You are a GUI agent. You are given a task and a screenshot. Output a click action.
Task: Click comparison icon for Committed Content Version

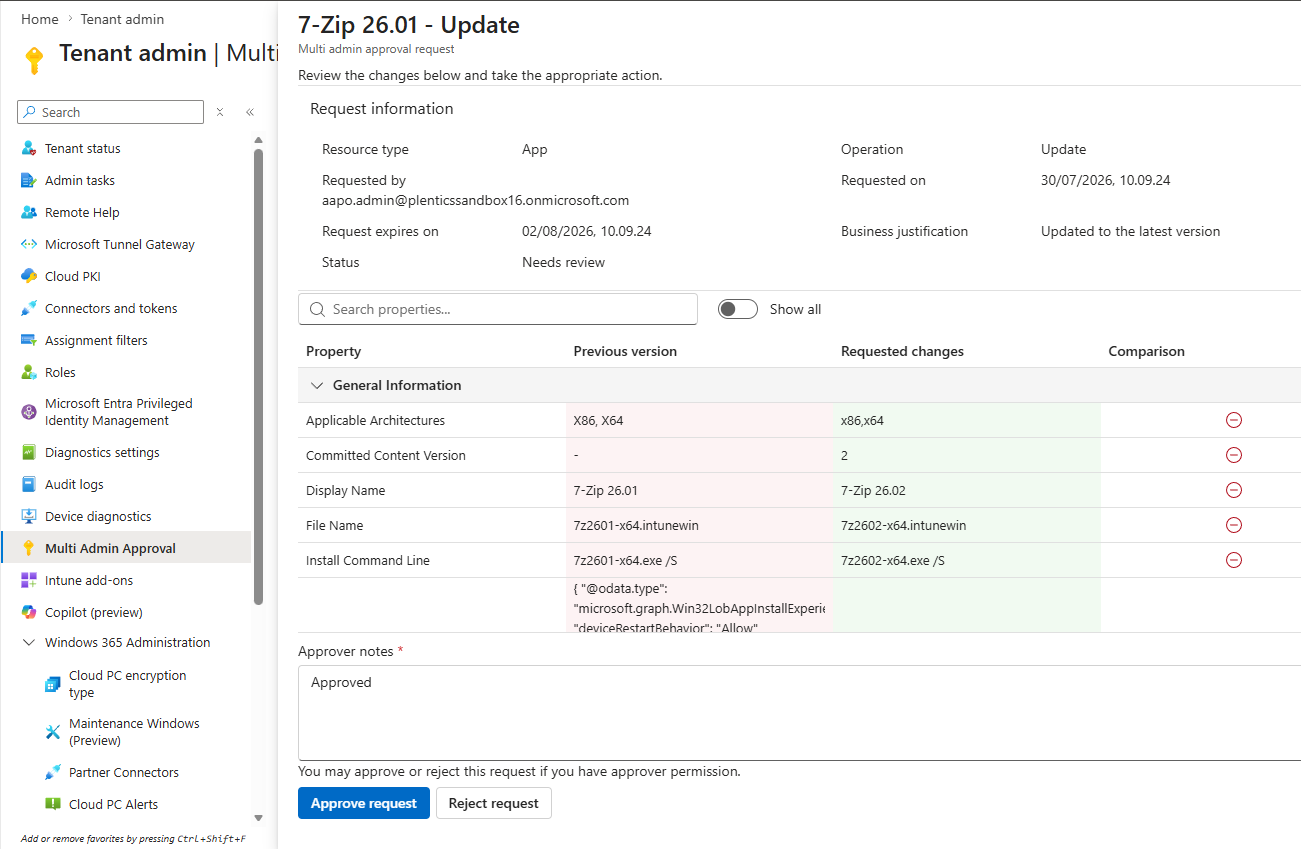(1234, 455)
